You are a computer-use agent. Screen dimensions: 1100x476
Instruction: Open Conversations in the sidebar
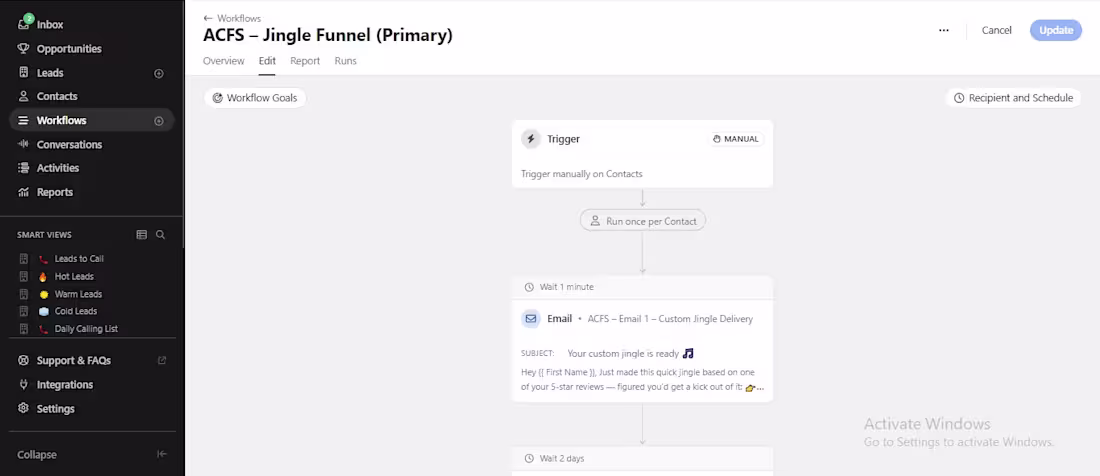pyautogui.click(x=69, y=144)
